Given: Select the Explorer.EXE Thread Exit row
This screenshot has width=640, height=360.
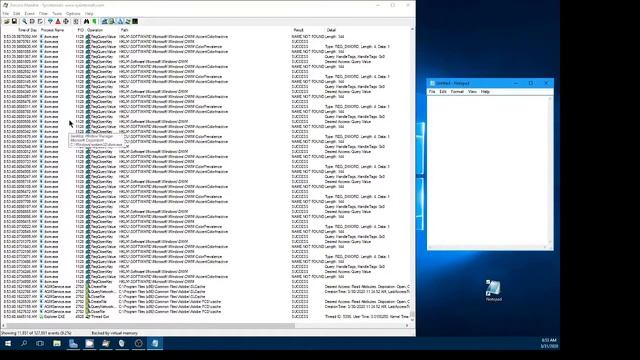Looking at the screenshot, I should [x=206, y=316].
